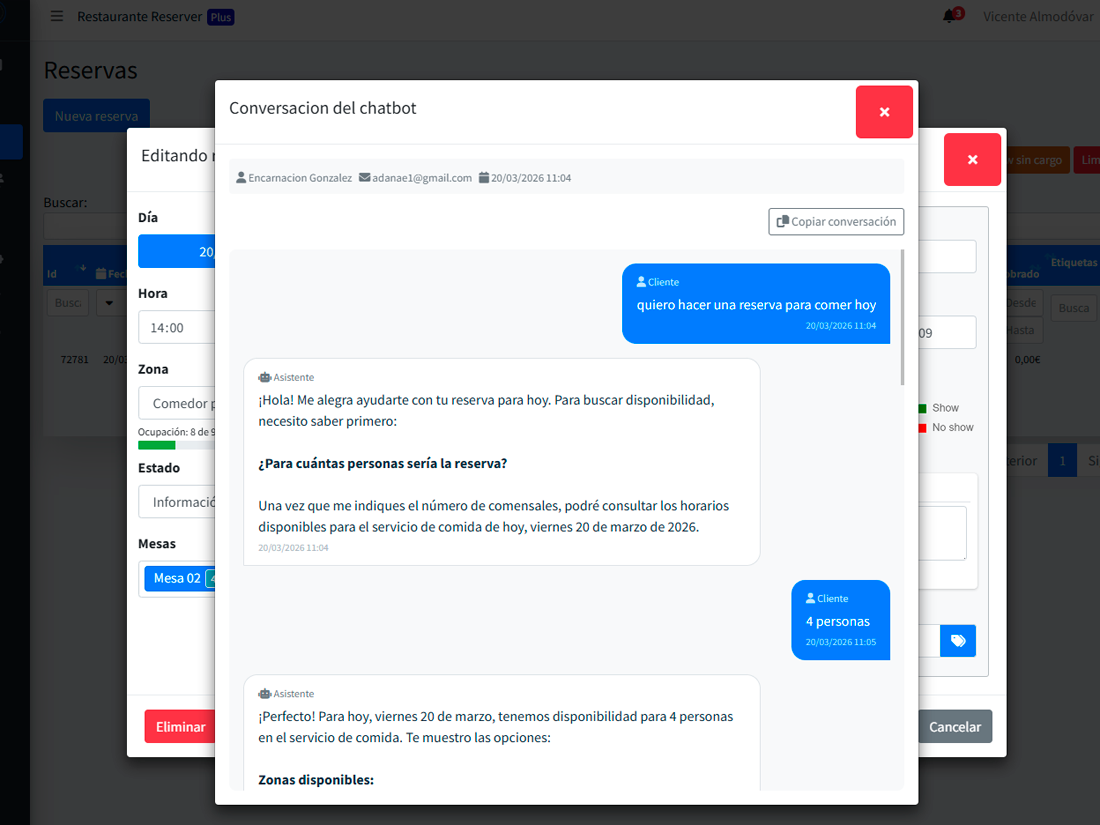Screen dimensions: 1100x825
Task: Click the Id column search field
Action: coord(68,303)
